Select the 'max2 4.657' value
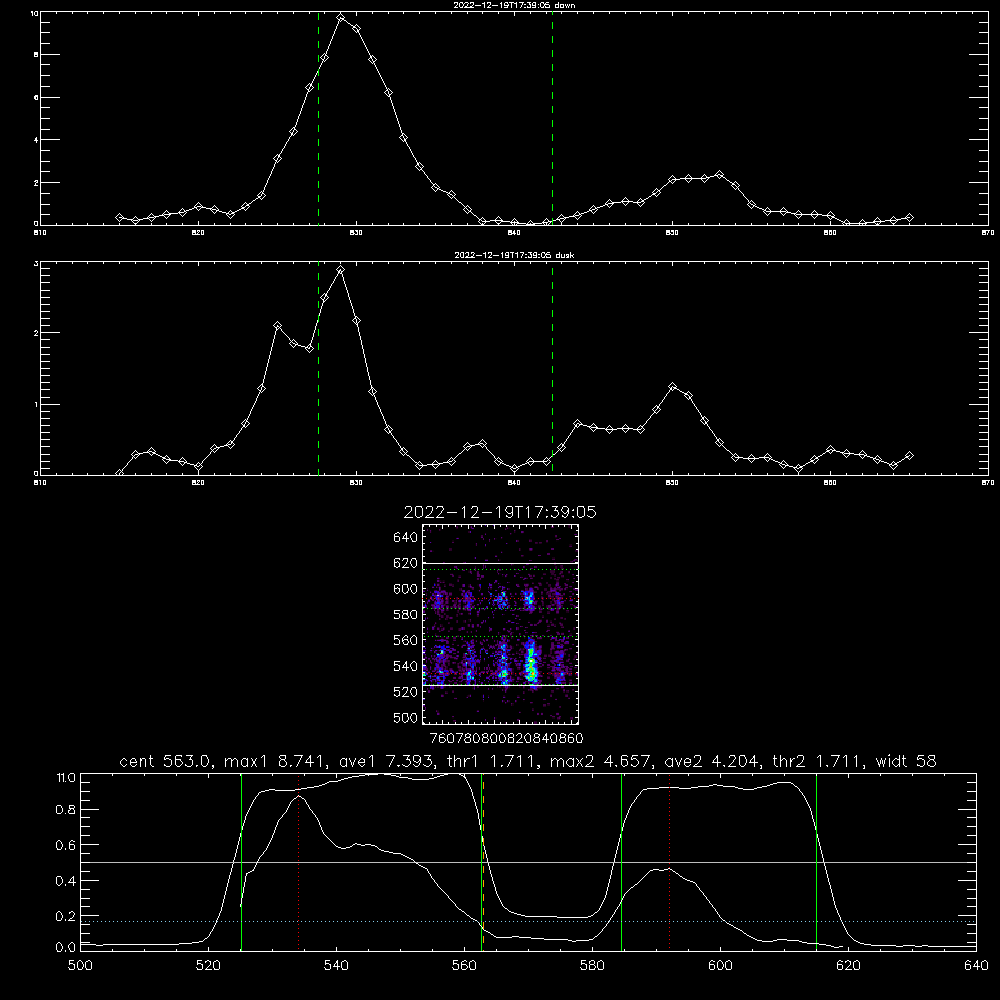Viewport: 1000px width, 1000px height. [x=599, y=761]
